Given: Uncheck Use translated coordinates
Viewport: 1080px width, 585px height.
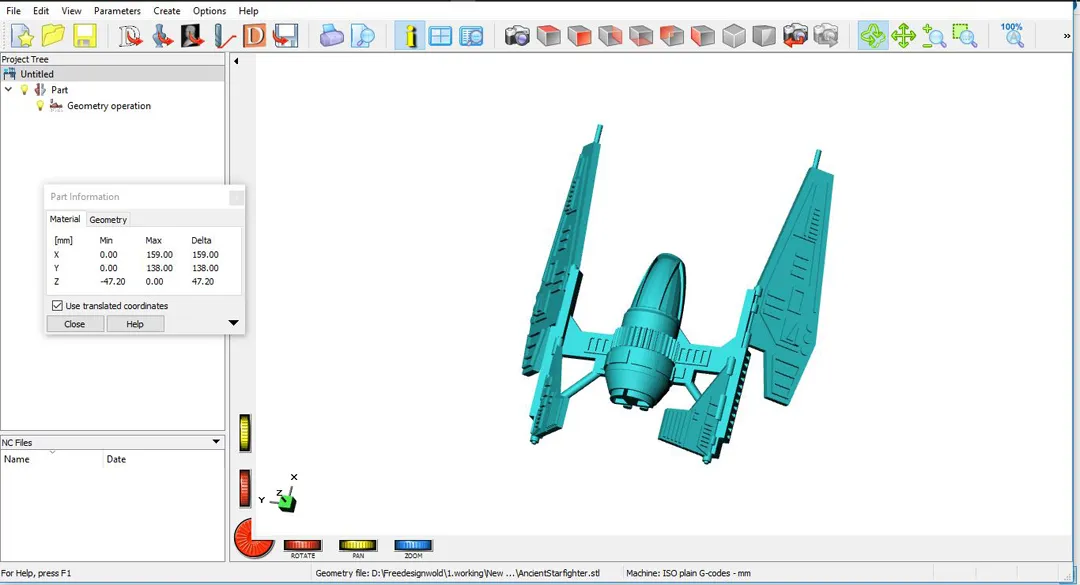Looking at the screenshot, I should (x=57, y=305).
